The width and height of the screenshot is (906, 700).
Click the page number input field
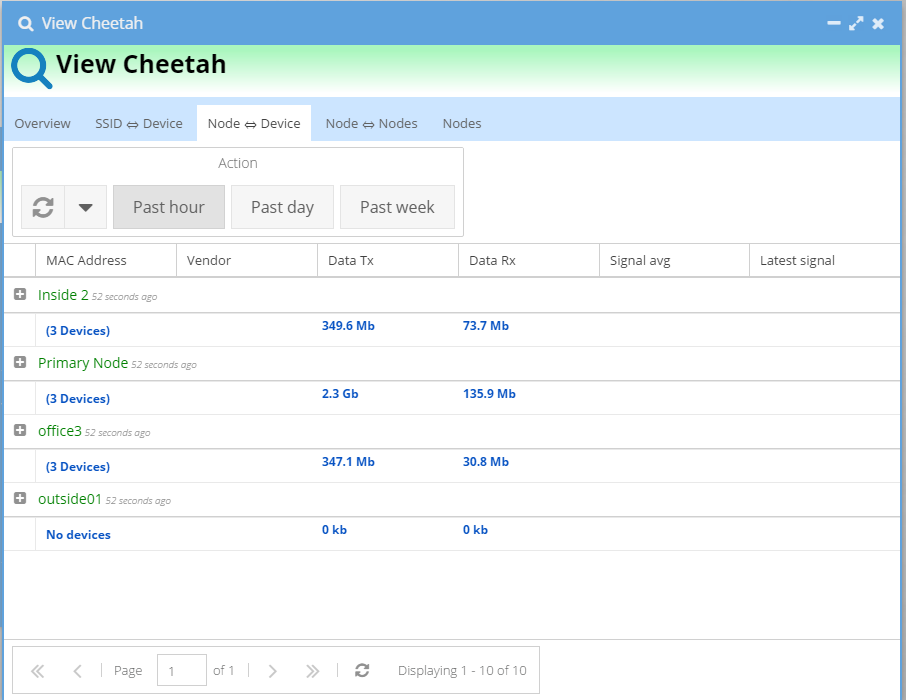181,671
